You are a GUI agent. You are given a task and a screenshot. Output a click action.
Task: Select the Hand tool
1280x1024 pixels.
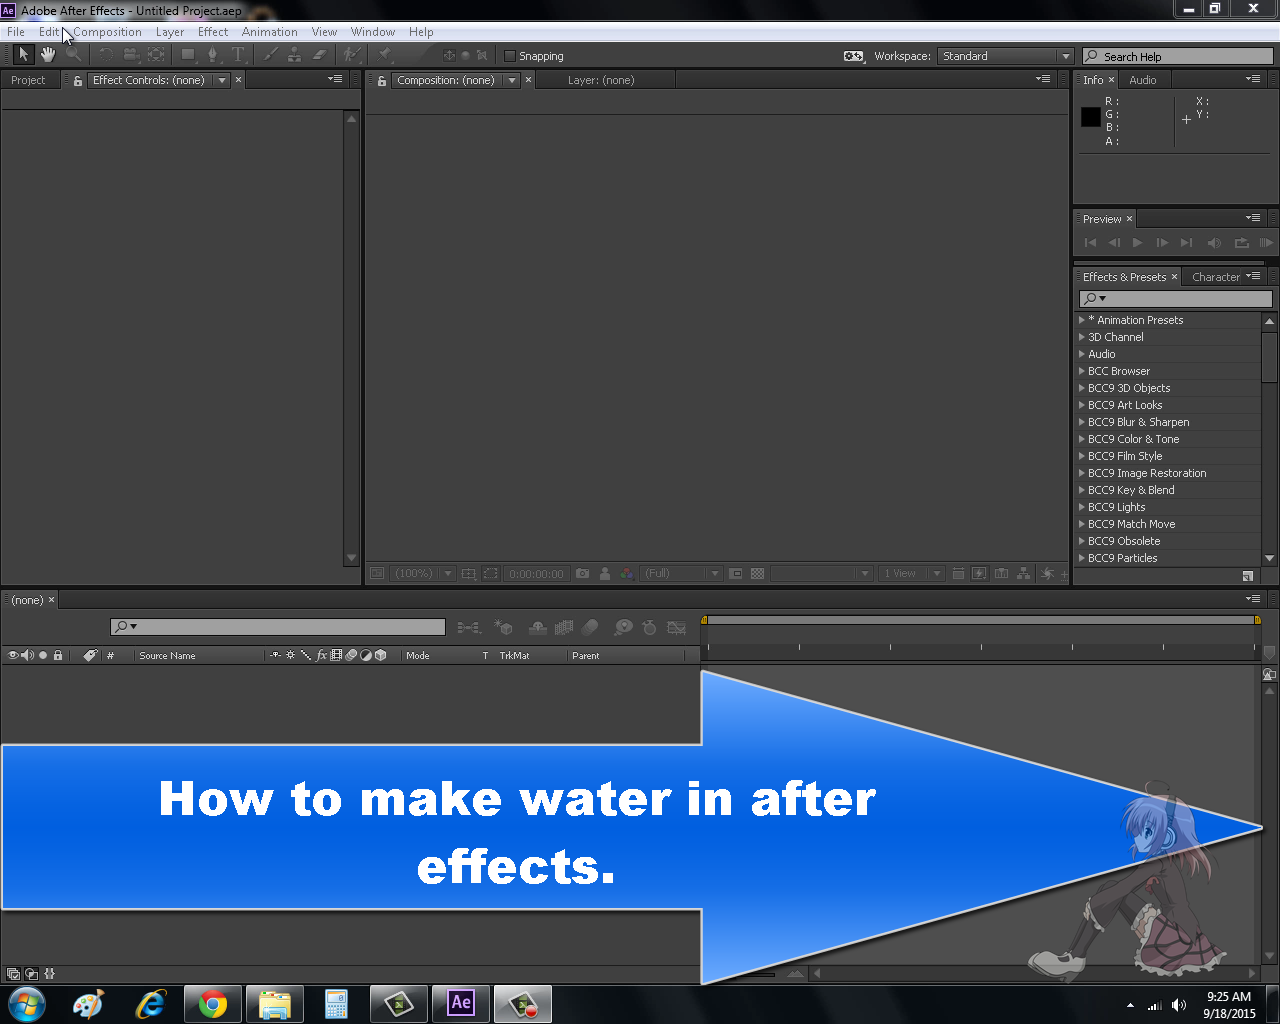point(48,55)
